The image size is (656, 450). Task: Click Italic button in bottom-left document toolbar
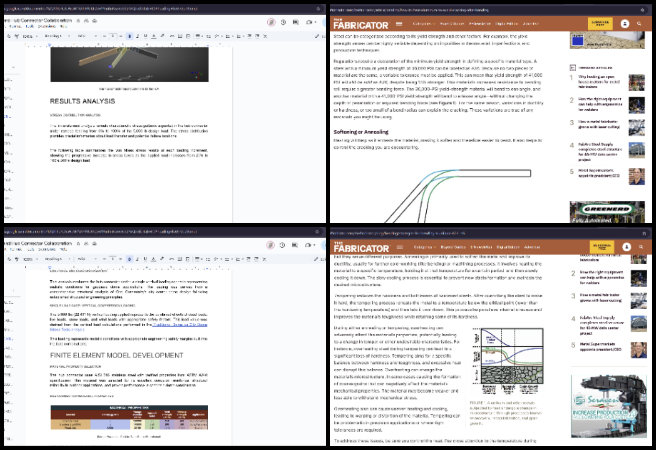click(x=139, y=260)
